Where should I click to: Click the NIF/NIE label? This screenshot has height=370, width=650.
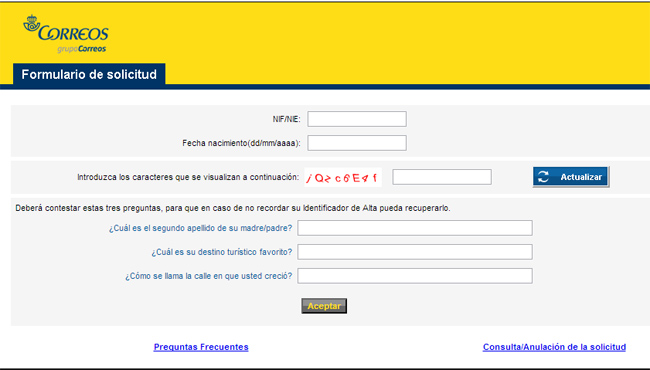[286, 119]
